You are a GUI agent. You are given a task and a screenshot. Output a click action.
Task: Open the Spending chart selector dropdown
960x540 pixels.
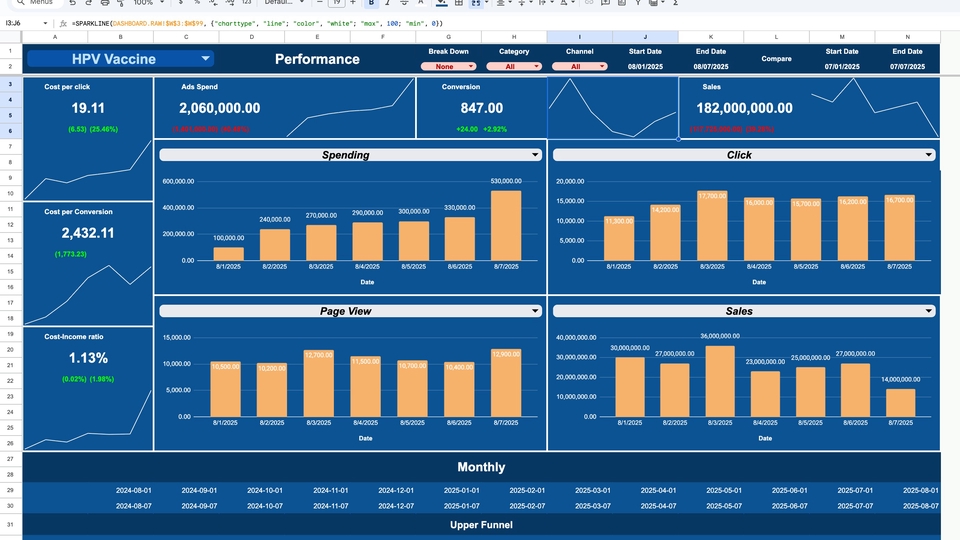pos(536,155)
